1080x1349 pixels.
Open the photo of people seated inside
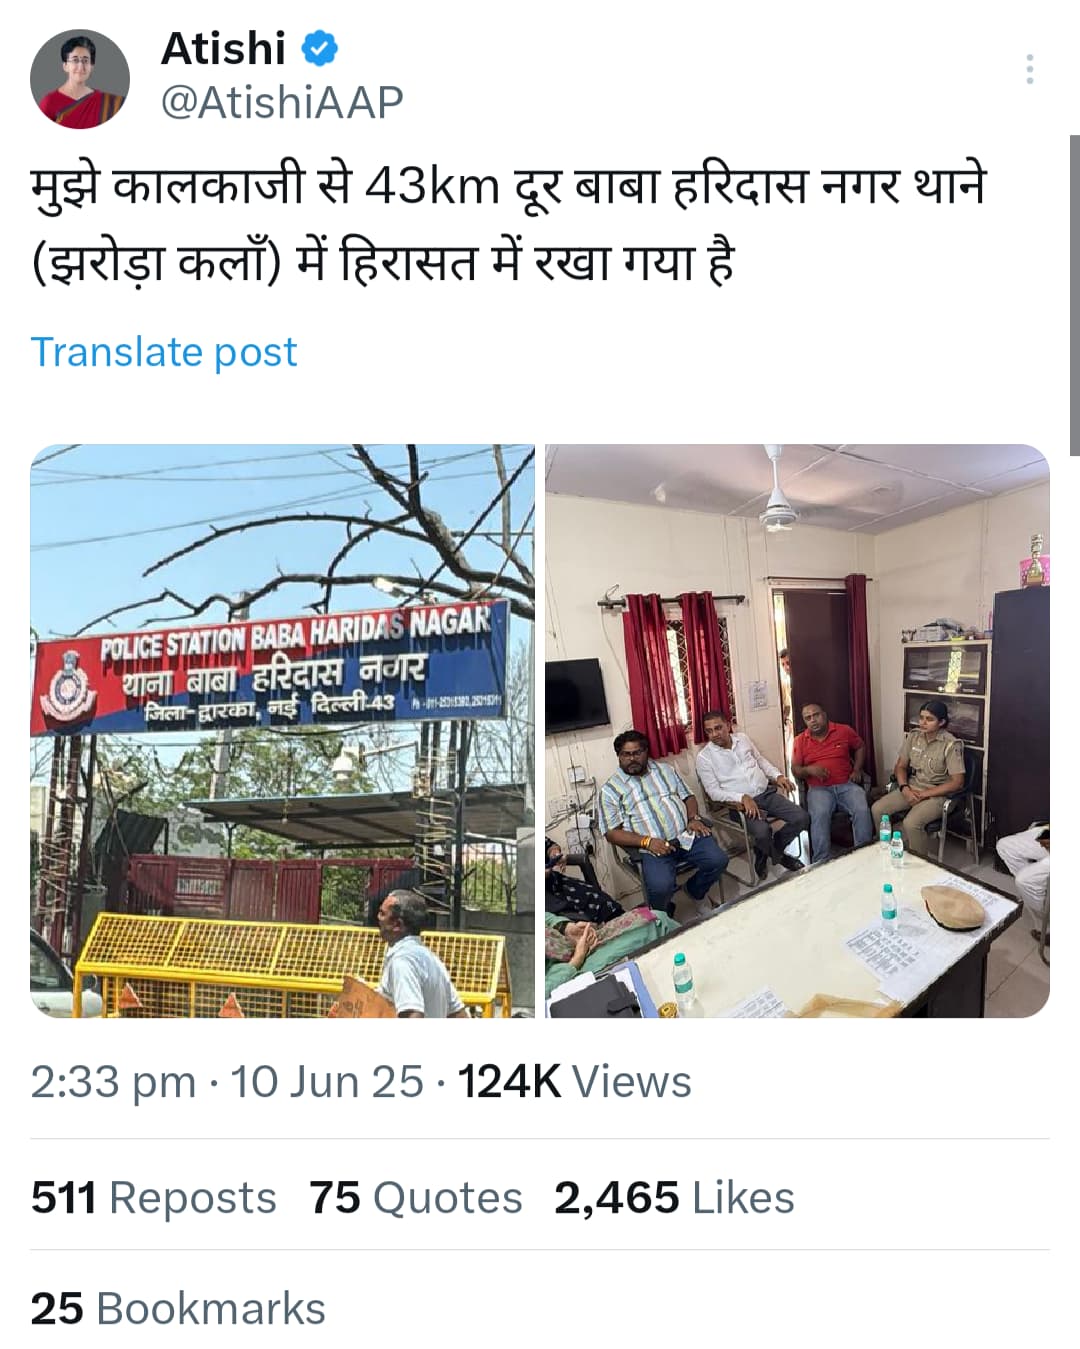point(797,731)
